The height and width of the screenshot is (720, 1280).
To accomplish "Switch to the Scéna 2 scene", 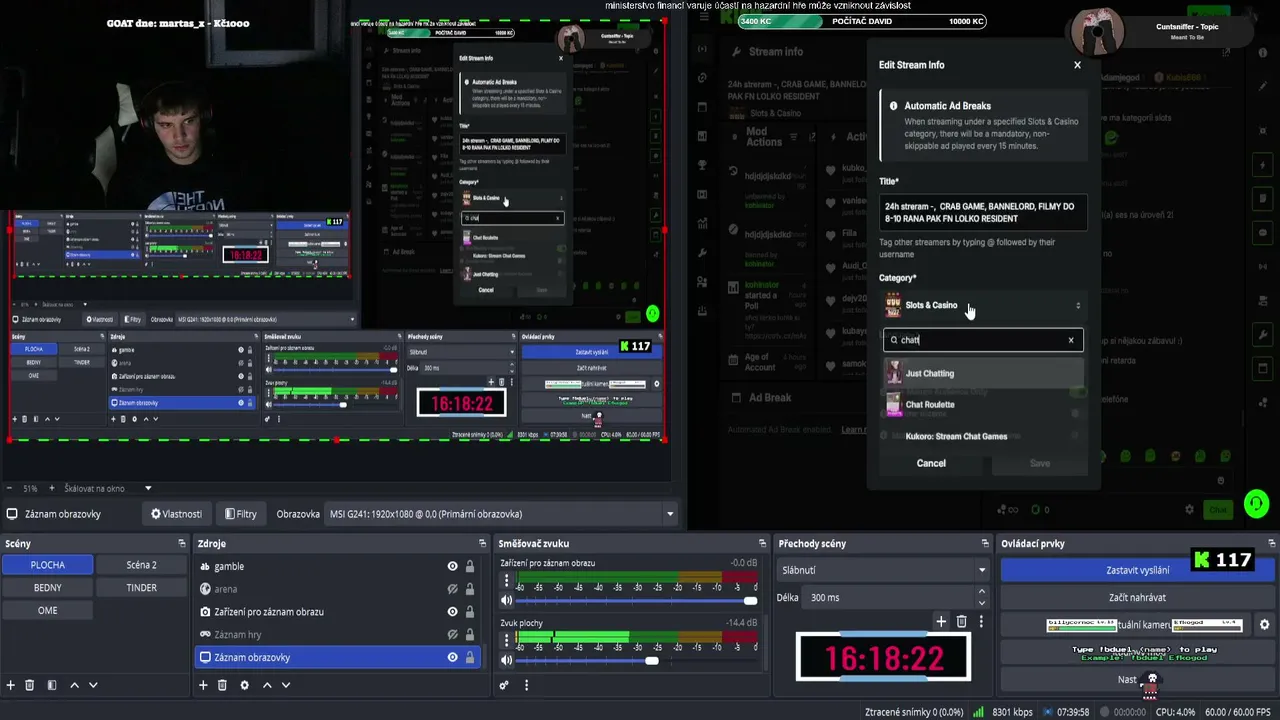I will 142,565.
